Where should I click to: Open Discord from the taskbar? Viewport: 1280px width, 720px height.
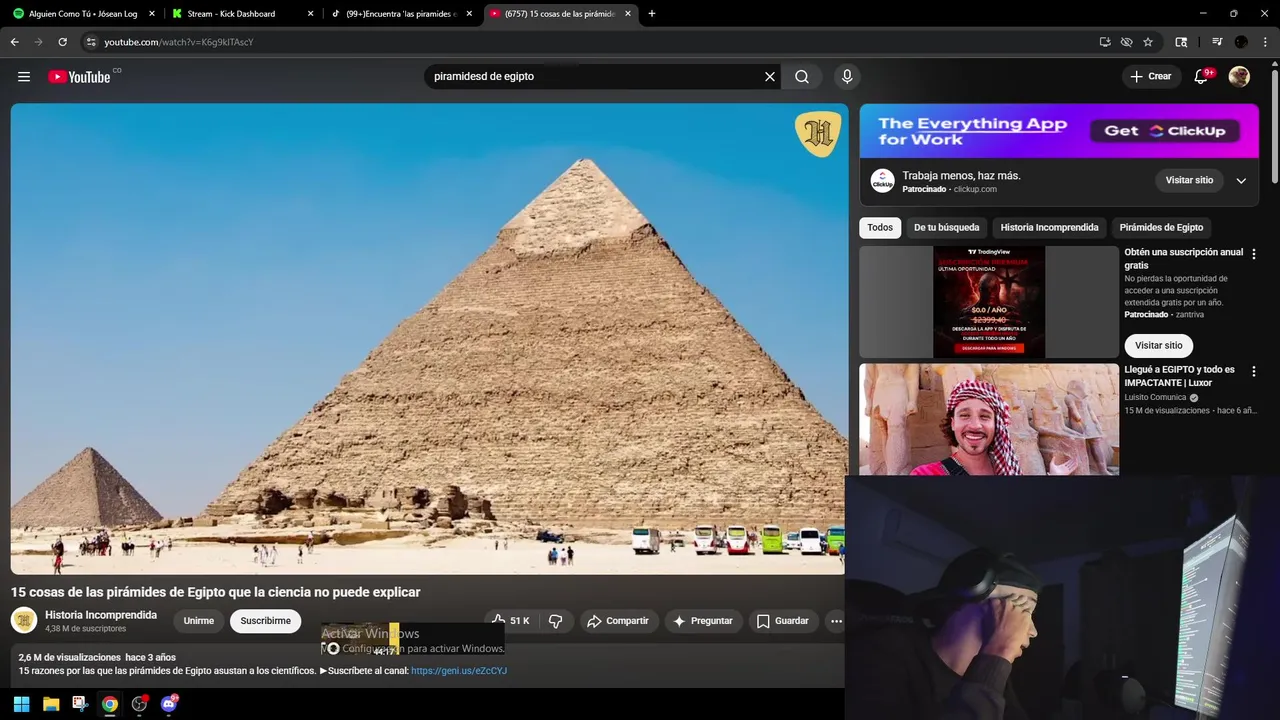coord(169,704)
